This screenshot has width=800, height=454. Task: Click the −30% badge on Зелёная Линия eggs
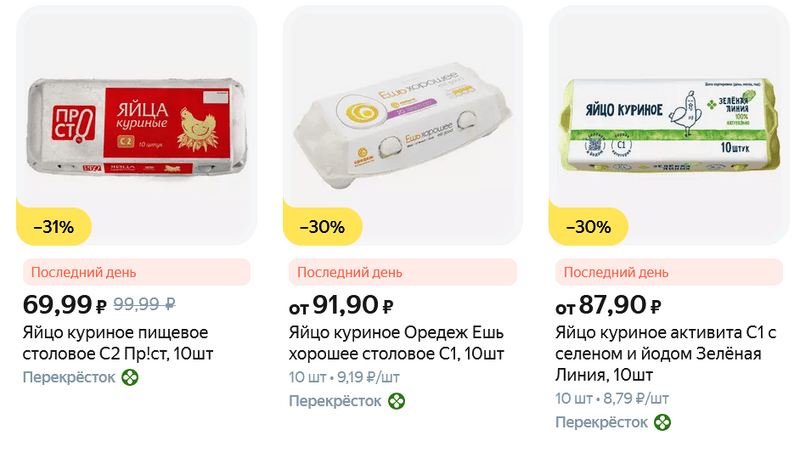pyautogui.click(x=588, y=227)
